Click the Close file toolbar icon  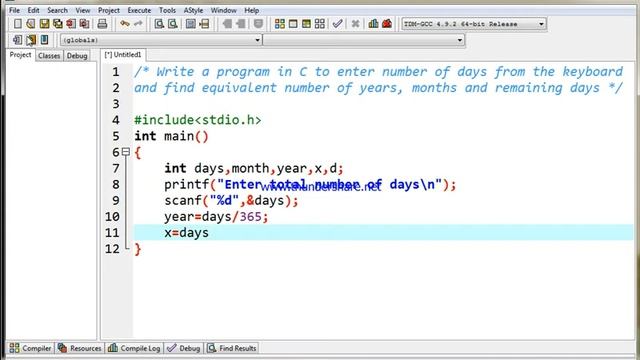[x=71, y=24]
